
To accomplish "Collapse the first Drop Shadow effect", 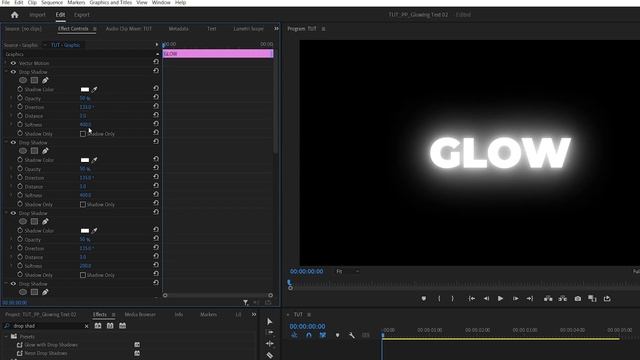I will [6, 72].
